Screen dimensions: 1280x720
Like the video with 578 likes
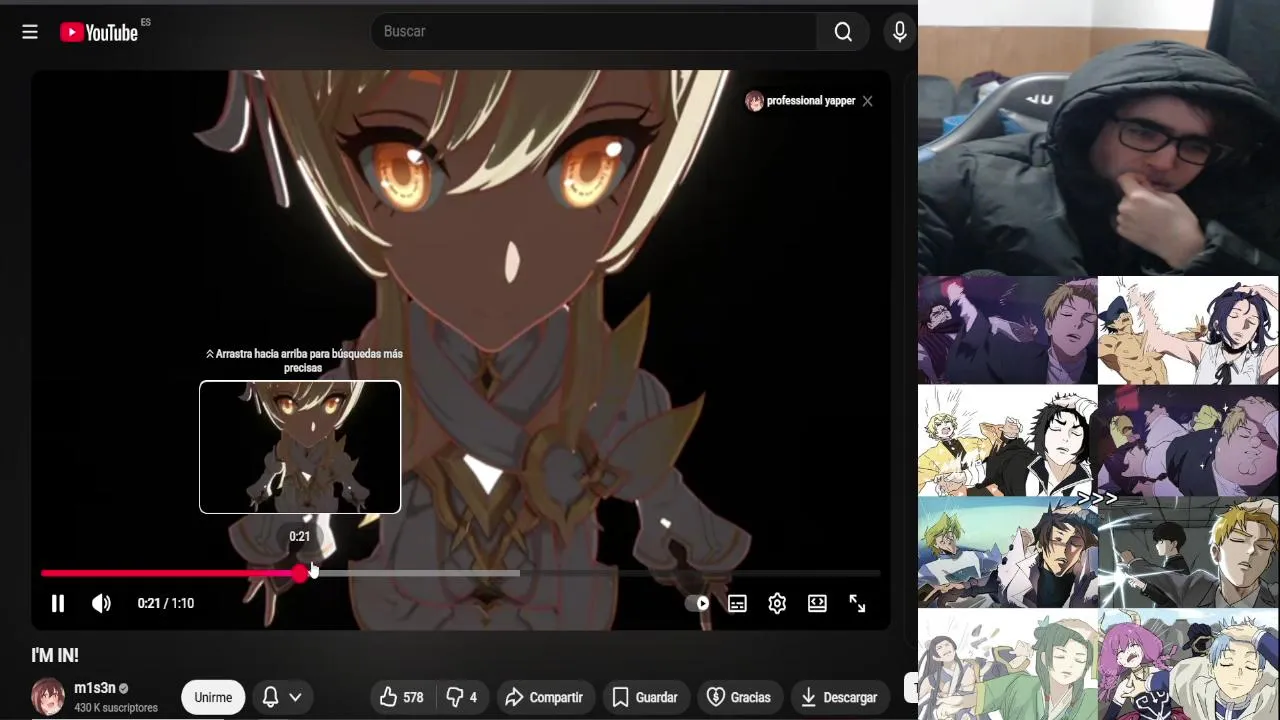(402, 697)
